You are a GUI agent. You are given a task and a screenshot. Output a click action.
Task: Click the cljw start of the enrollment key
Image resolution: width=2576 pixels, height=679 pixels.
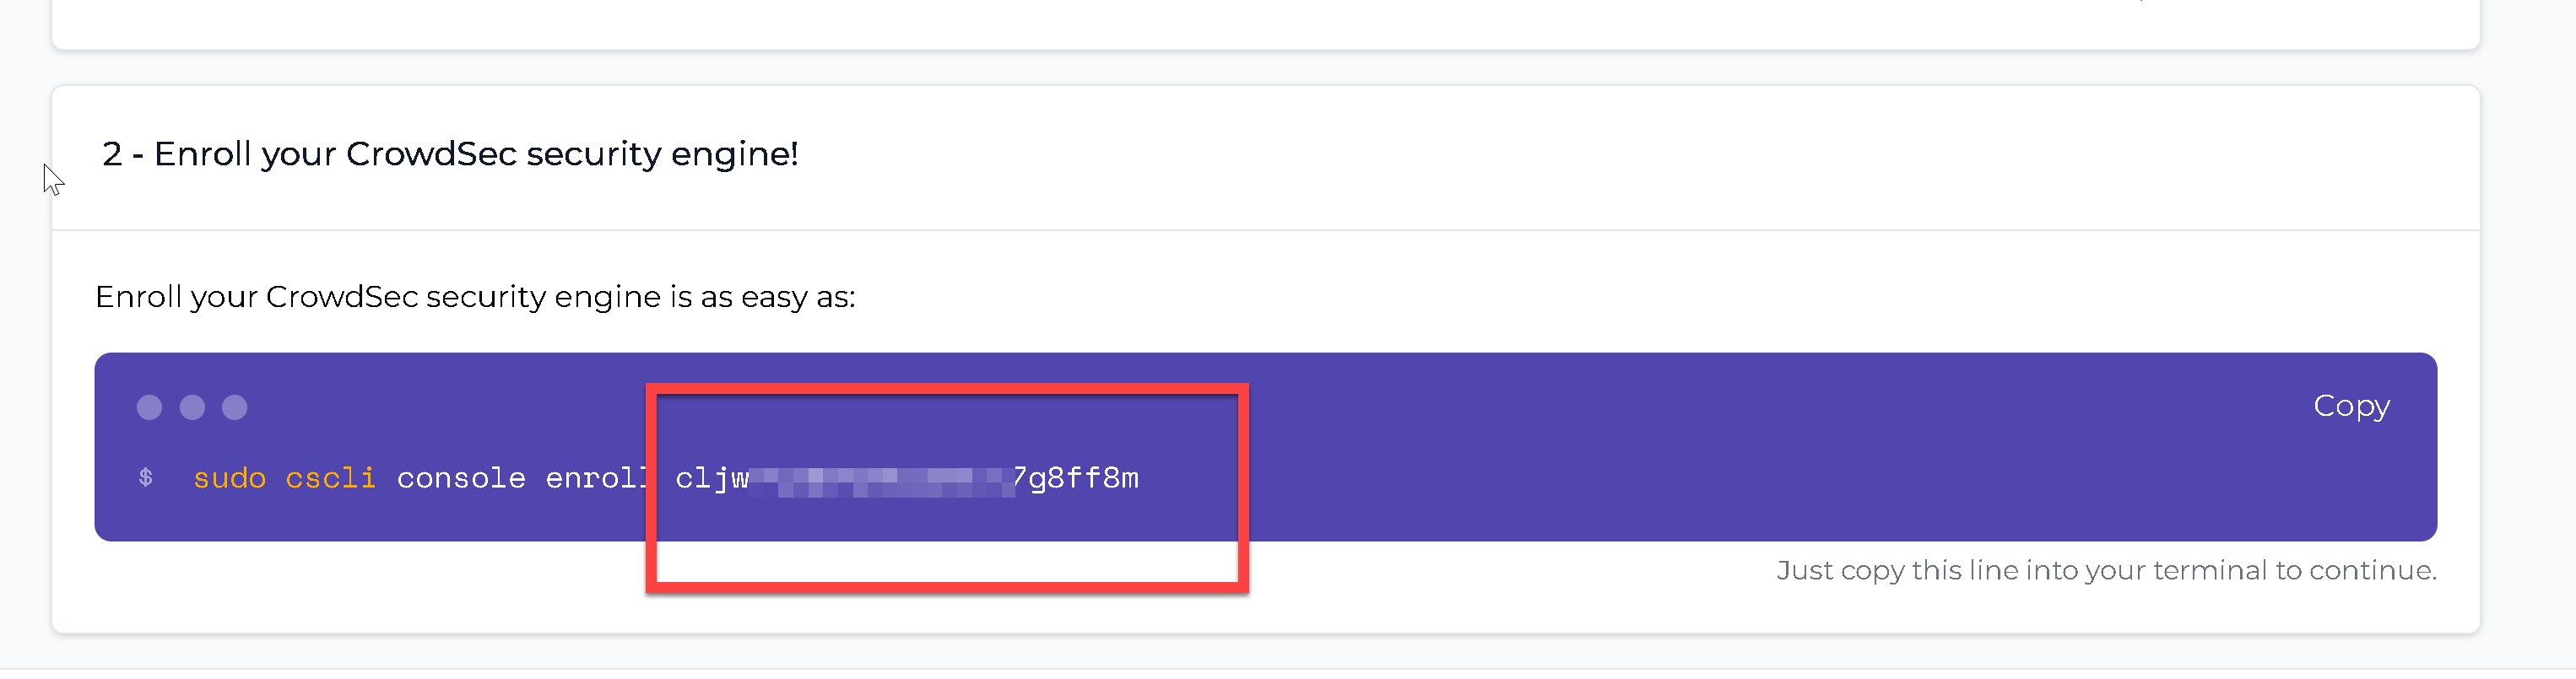point(712,479)
